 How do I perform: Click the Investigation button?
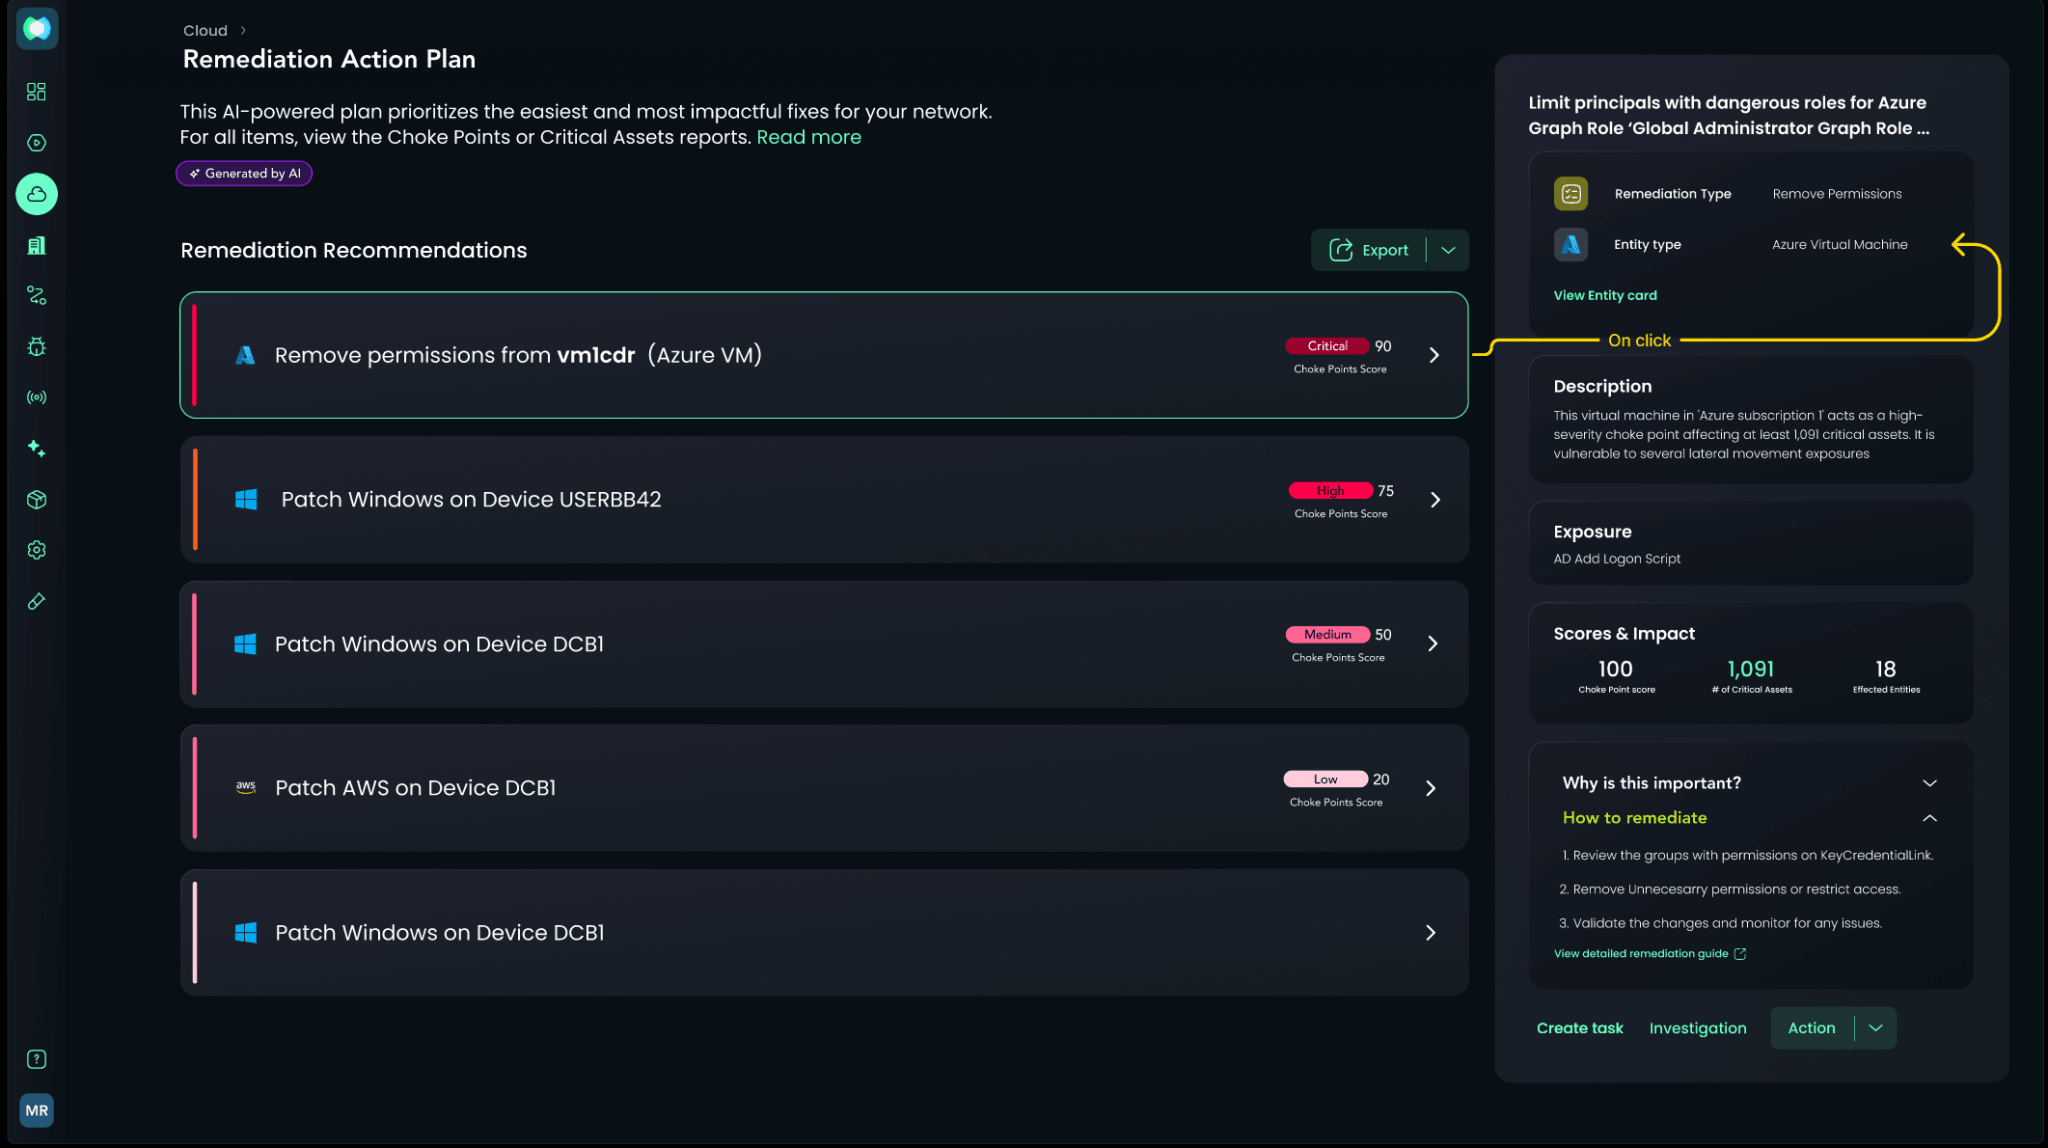(1697, 1028)
